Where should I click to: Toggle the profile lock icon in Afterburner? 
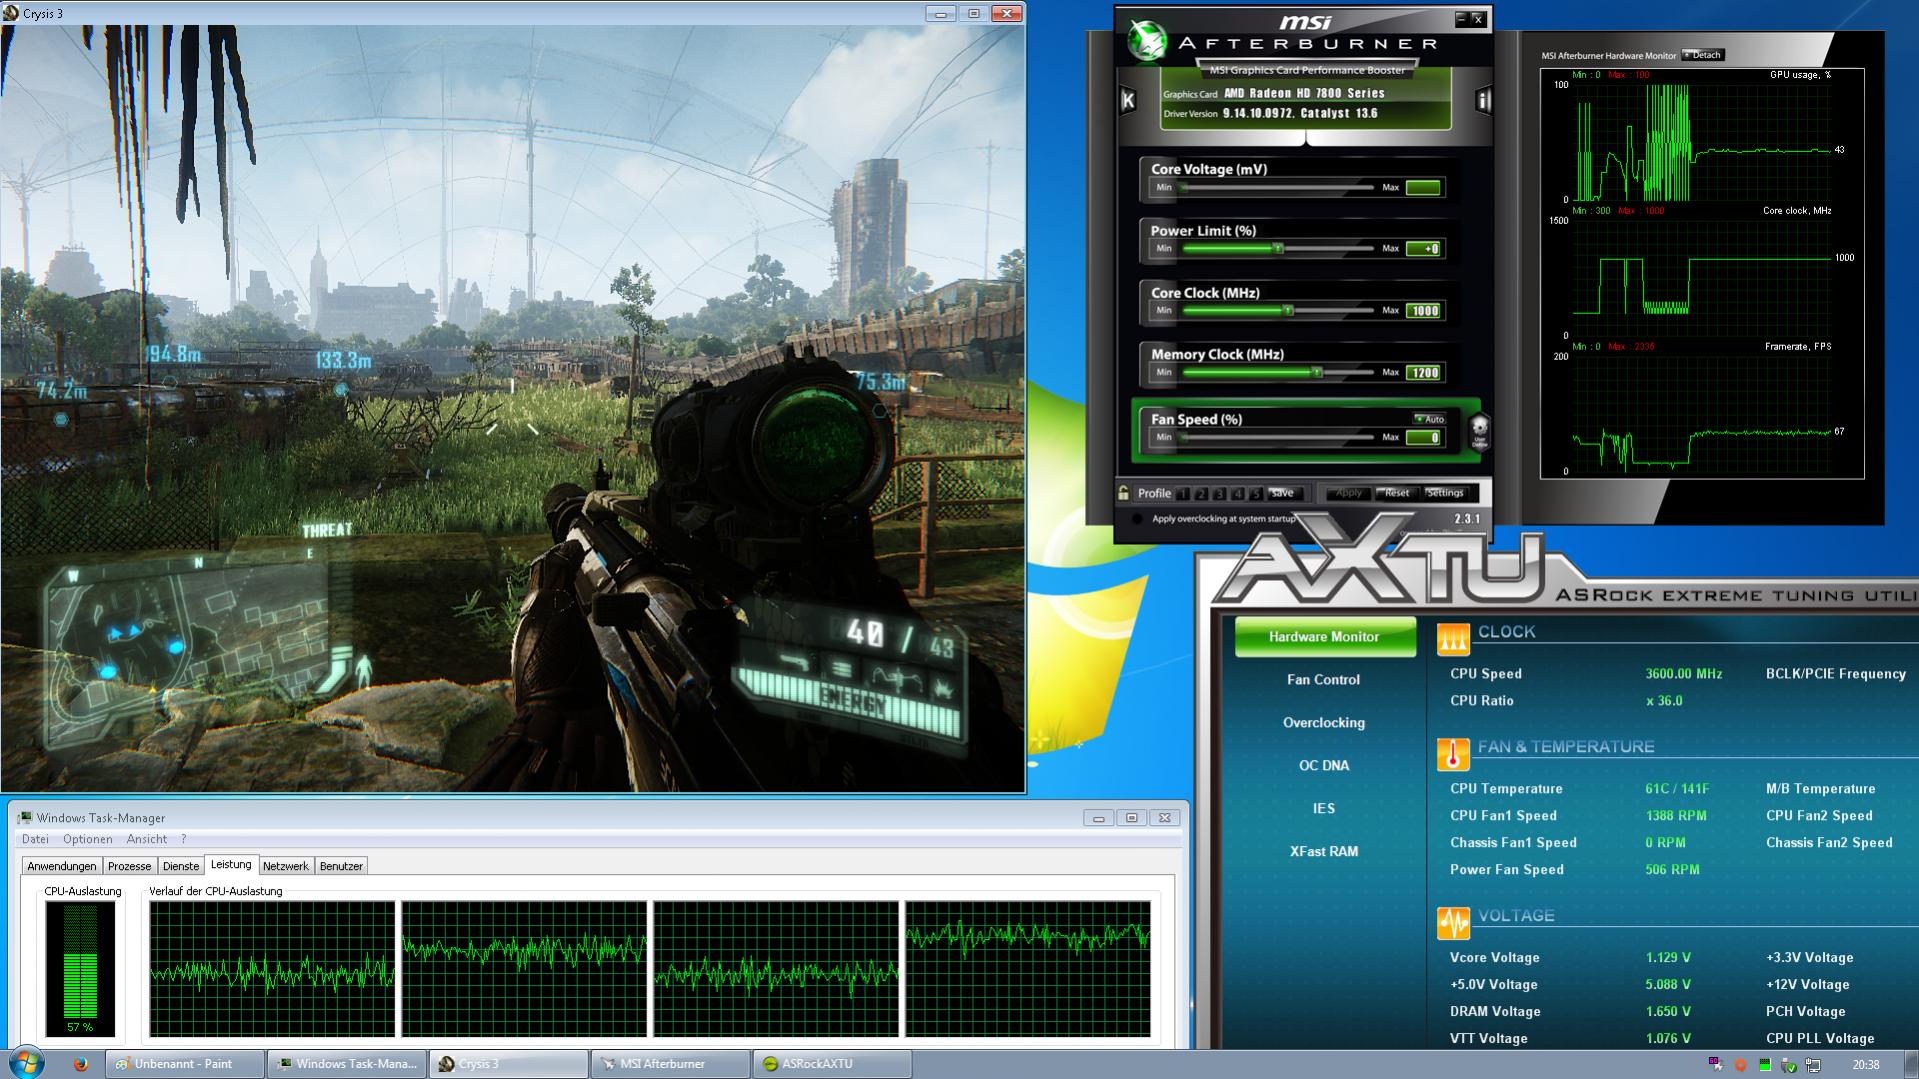click(1124, 493)
